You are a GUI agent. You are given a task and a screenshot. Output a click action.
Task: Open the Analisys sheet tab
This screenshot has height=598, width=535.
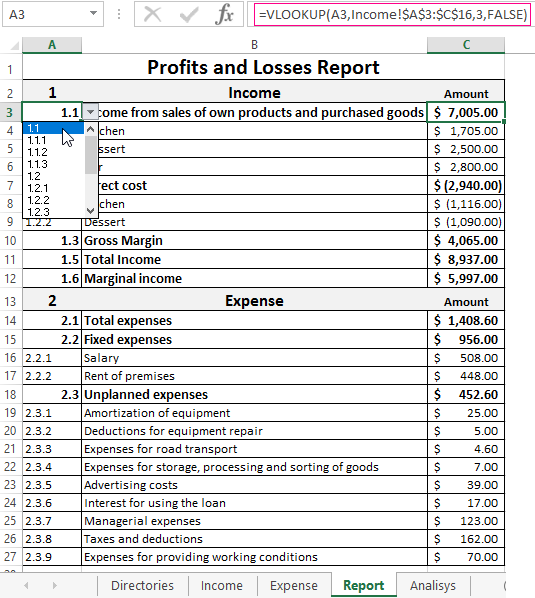click(x=433, y=585)
